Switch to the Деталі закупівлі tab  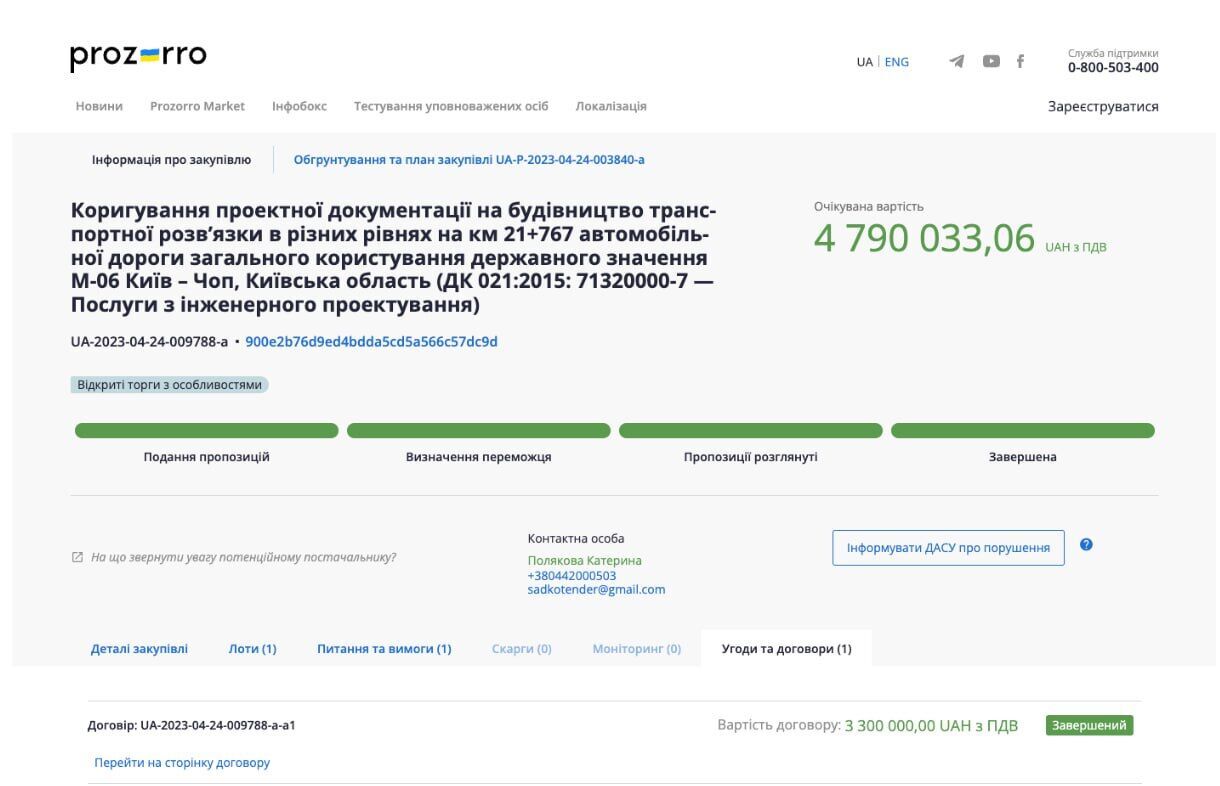pos(139,649)
